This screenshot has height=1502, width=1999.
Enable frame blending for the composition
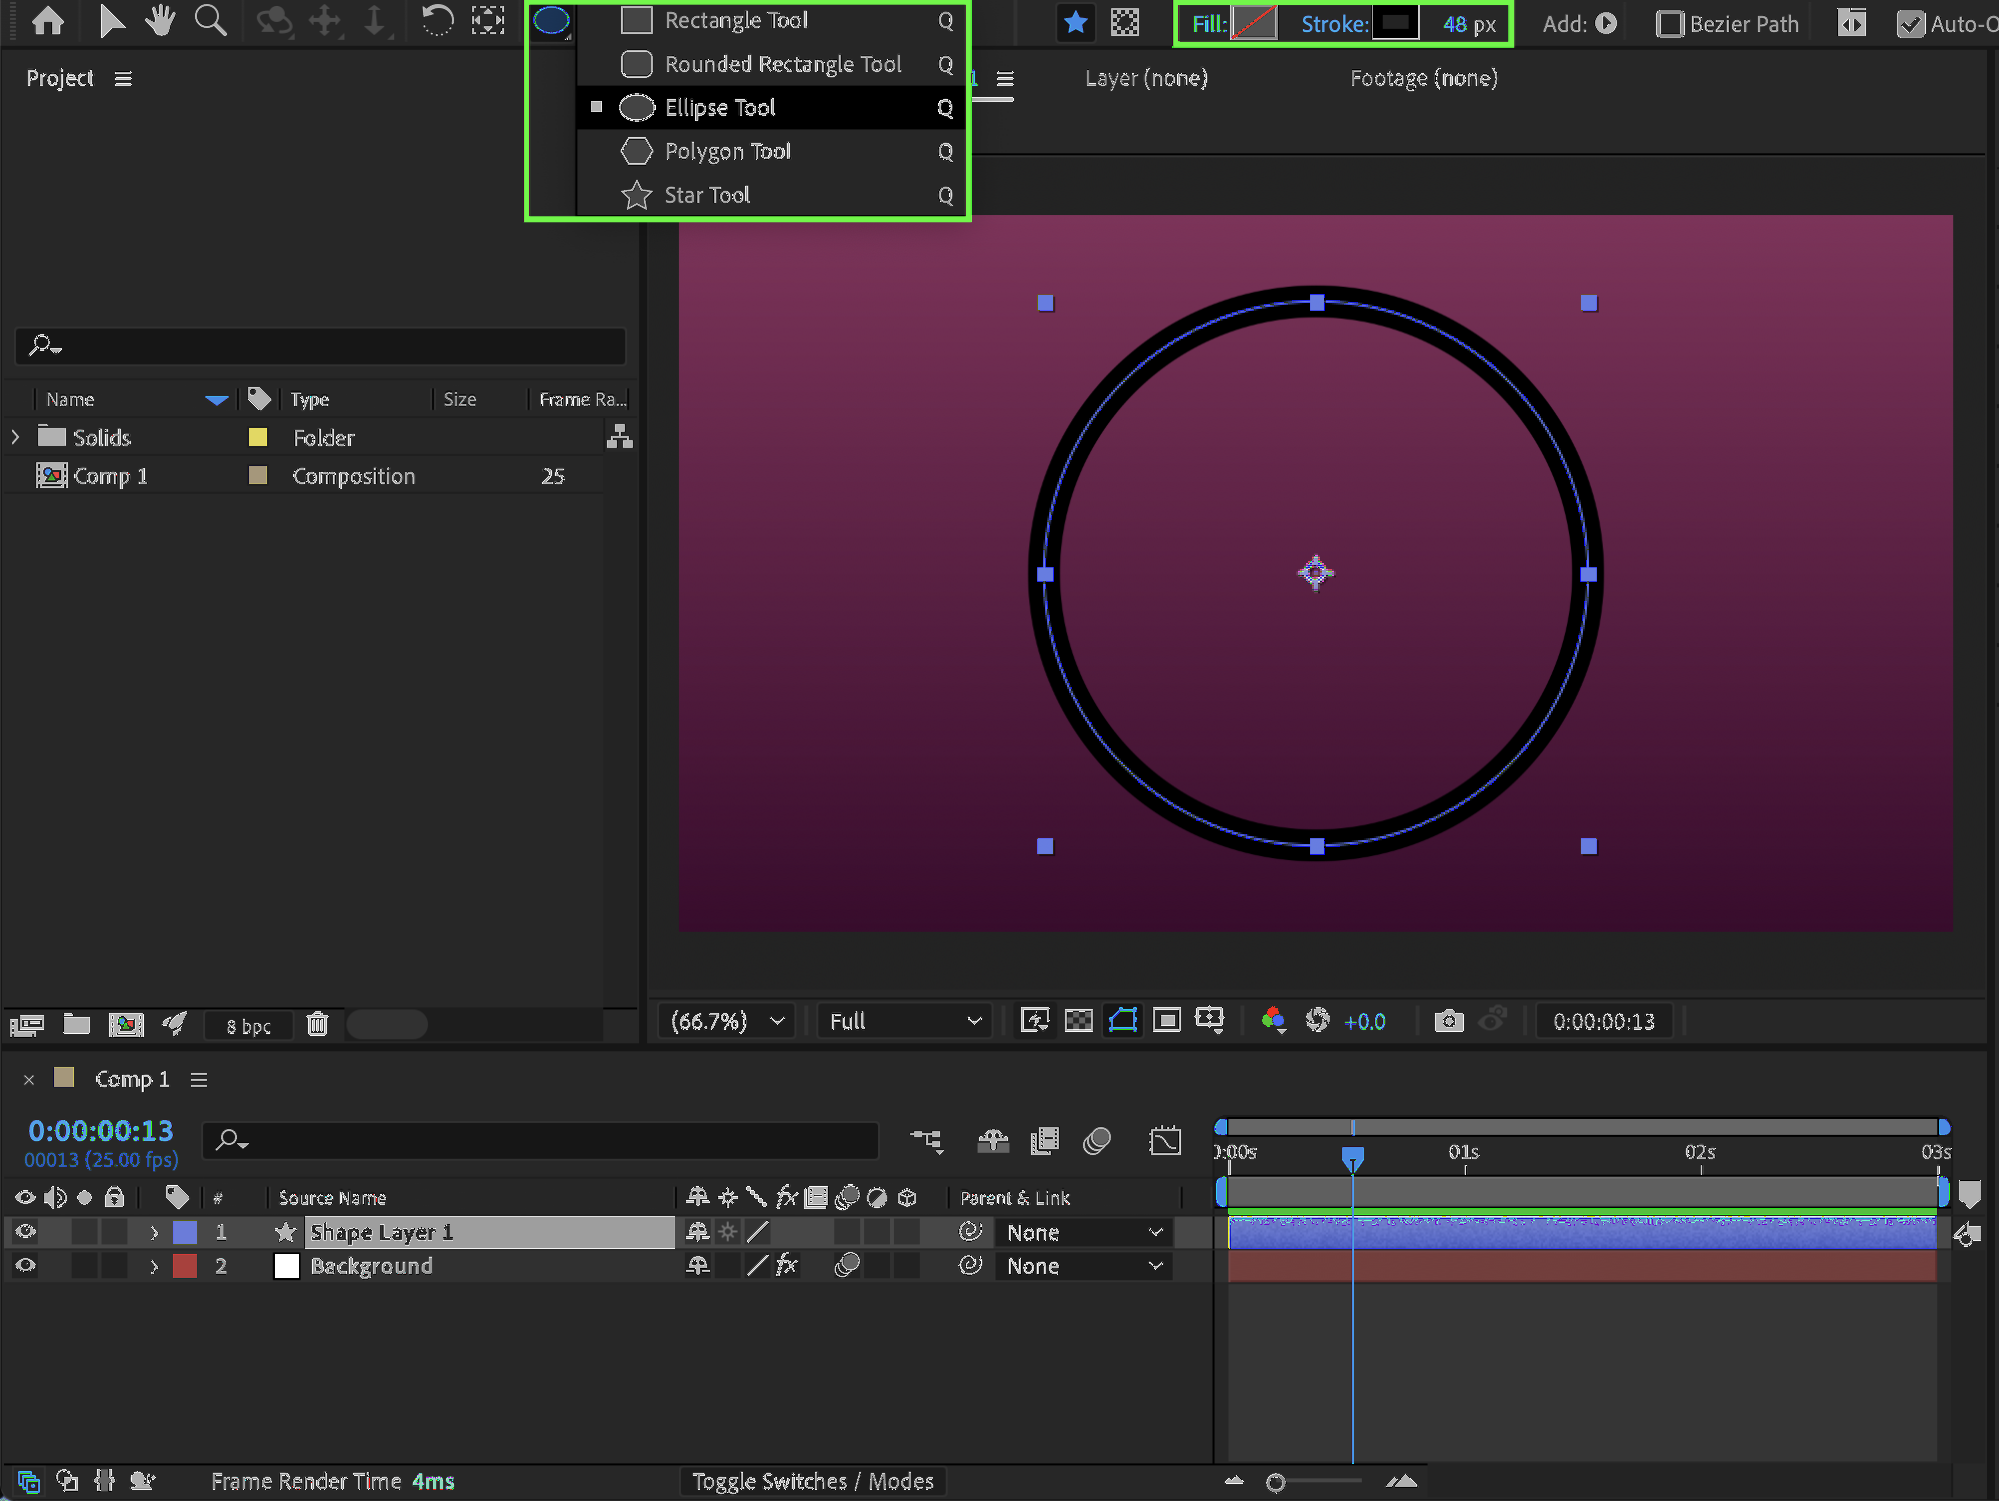[x=1045, y=1141]
